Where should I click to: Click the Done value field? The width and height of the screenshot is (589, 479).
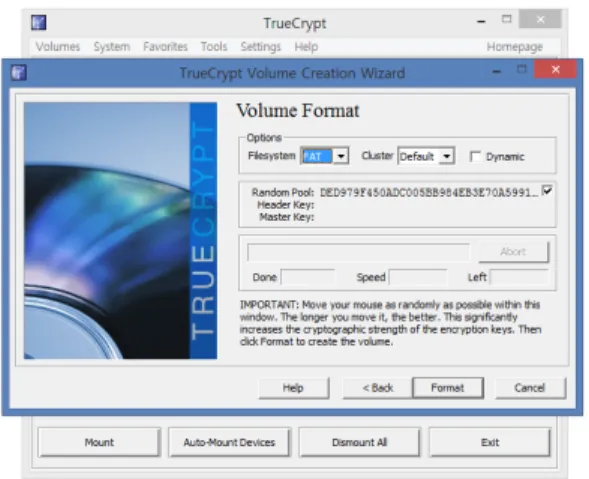(308, 277)
